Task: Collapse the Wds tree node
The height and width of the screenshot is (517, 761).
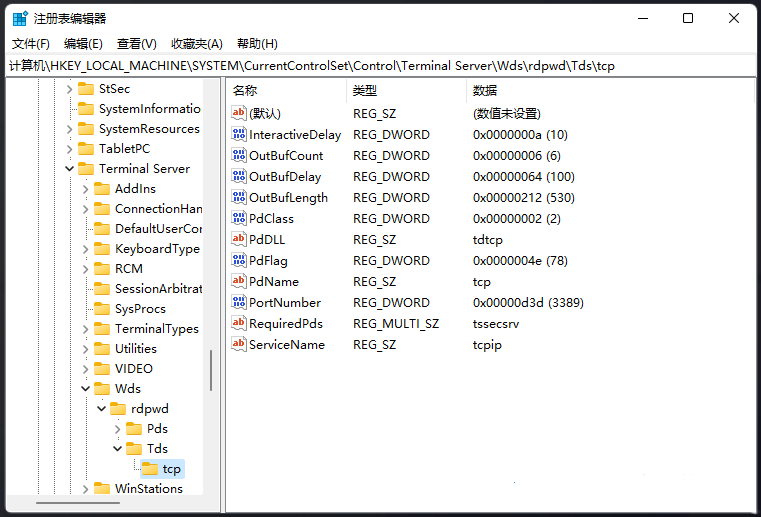Action: click(x=85, y=388)
